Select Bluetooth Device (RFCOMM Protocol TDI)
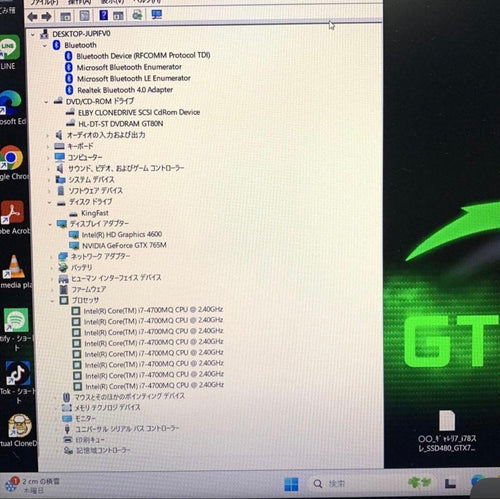The height and width of the screenshot is (499, 500). (143, 56)
